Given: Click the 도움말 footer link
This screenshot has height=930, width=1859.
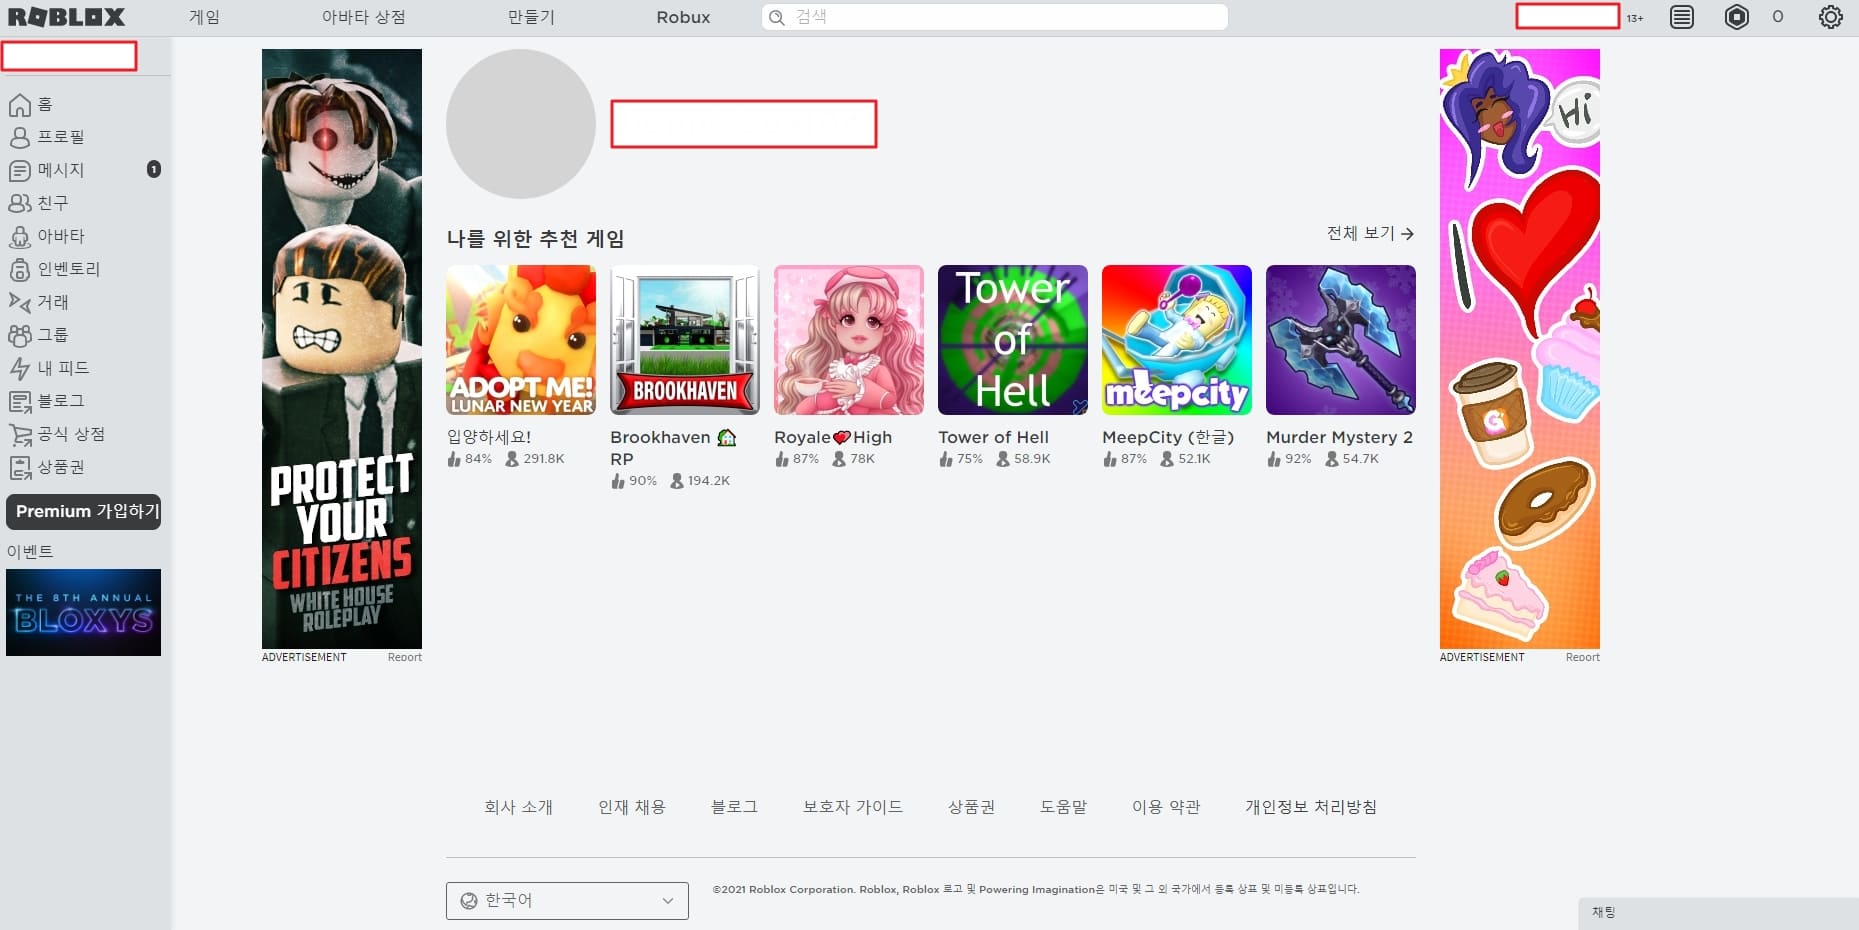Looking at the screenshot, I should [x=1063, y=807].
